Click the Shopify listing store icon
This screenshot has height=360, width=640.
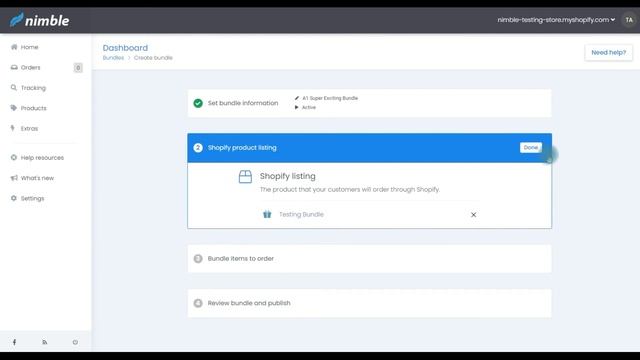[x=245, y=176]
